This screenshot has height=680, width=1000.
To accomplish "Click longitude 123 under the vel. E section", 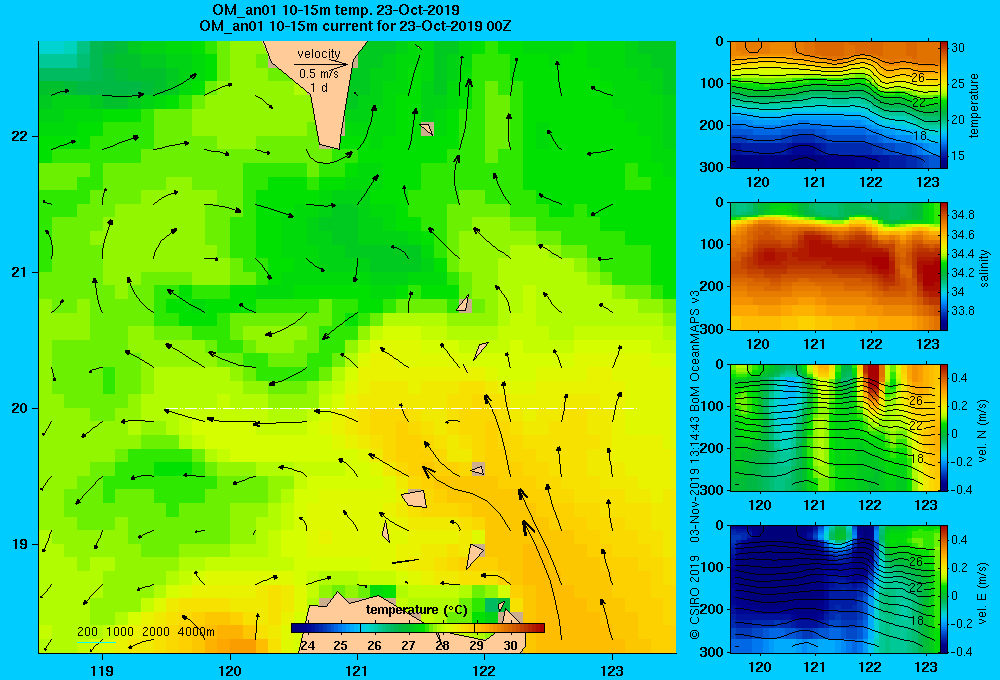I will [x=926, y=667].
